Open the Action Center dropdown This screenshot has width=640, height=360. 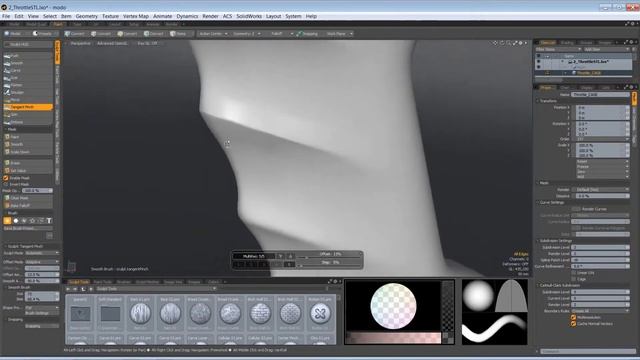pyautogui.click(x=213, y=34)
